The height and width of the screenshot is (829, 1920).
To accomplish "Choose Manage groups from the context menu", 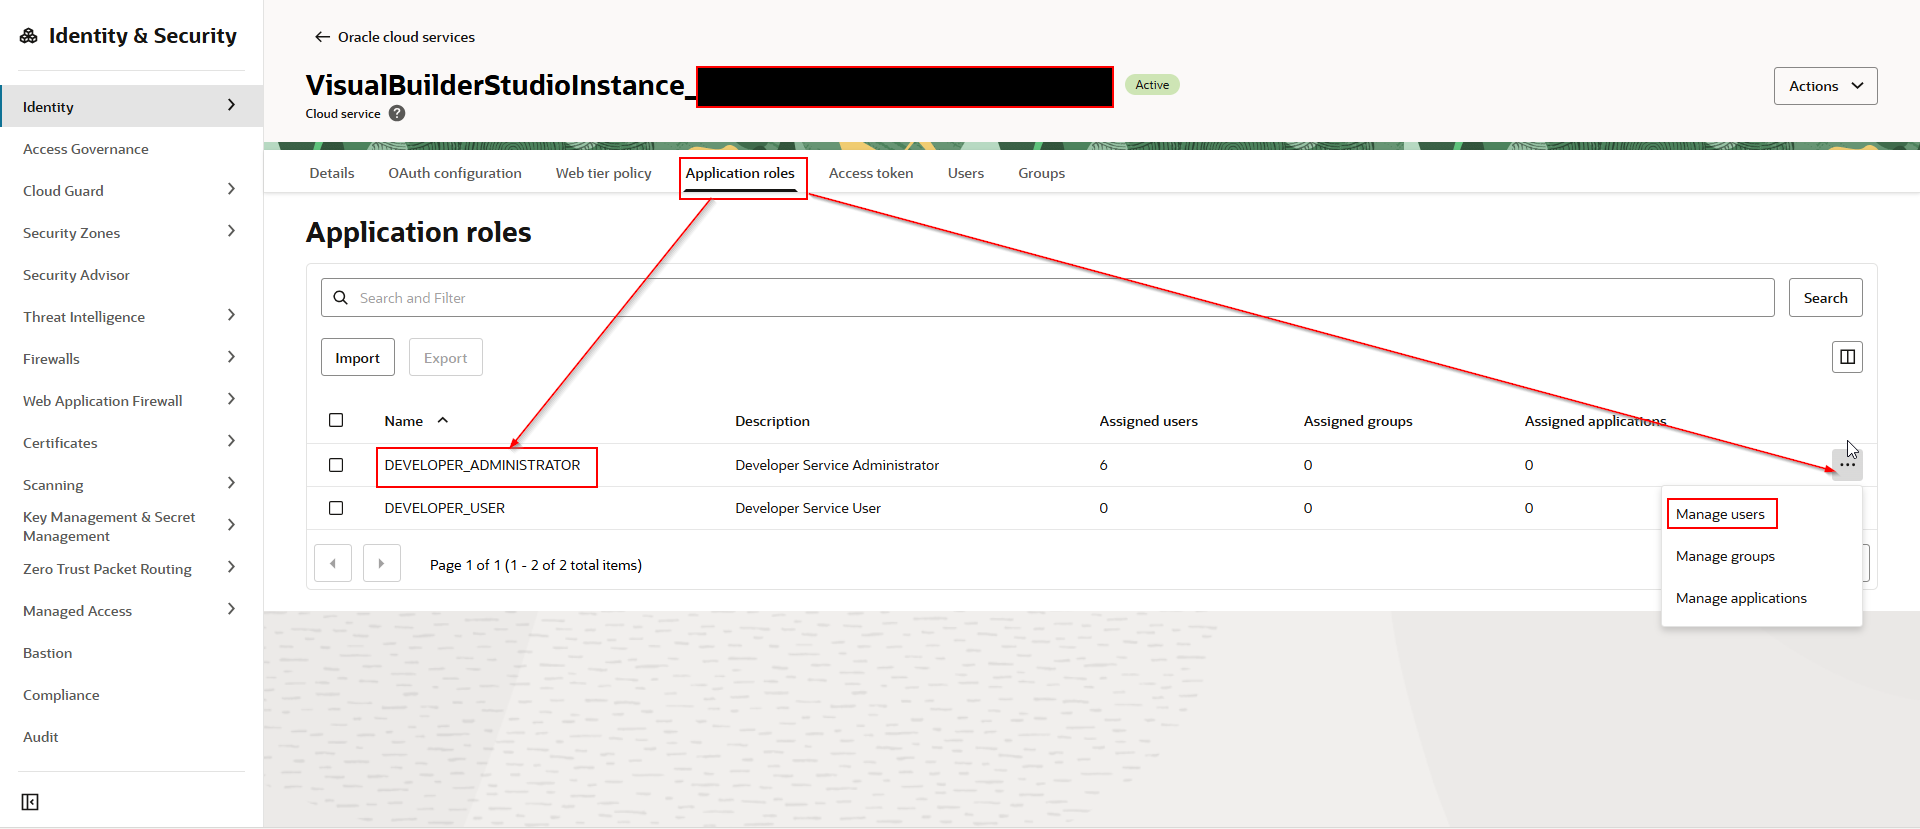I will pyautogui.click(x=1725, y=556).
